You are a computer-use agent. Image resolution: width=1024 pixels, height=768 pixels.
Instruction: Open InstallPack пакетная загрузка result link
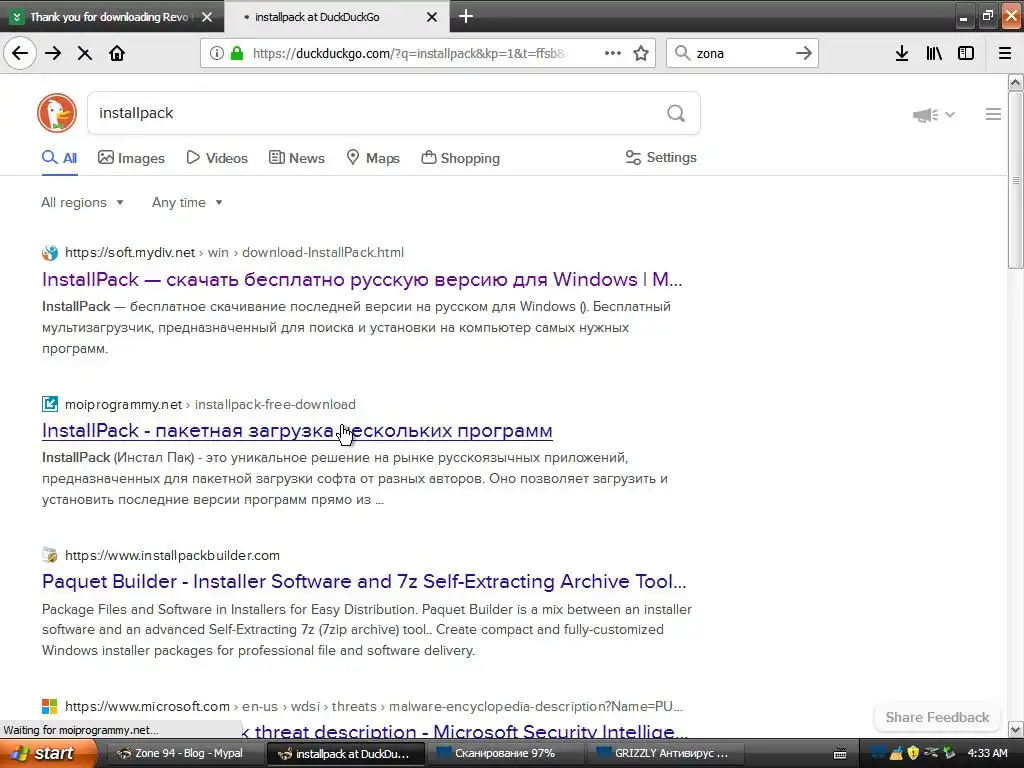click(297, 431)
